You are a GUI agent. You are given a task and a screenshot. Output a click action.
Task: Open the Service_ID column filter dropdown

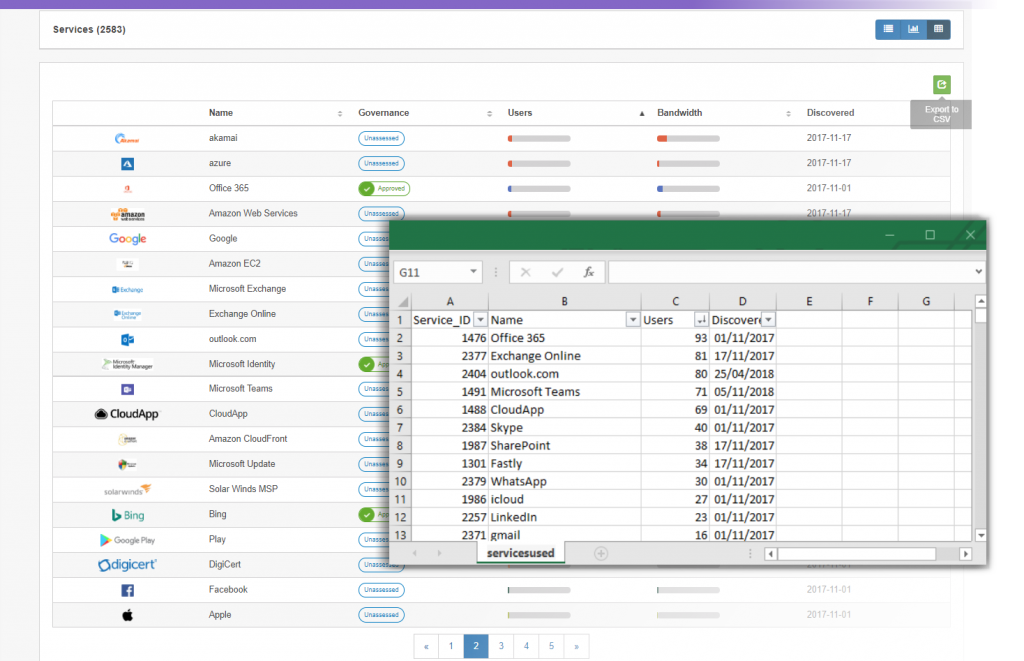(x=480, y=319)
